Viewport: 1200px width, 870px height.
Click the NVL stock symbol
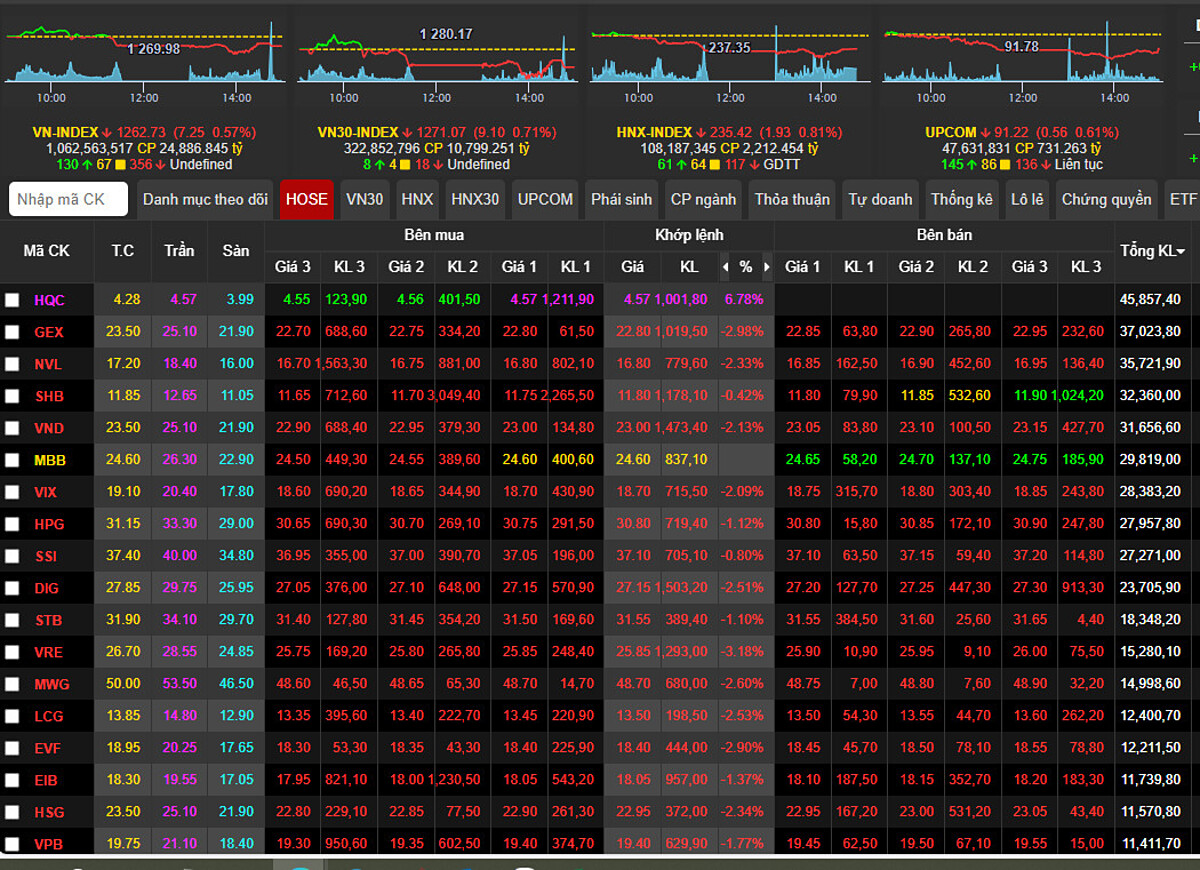tap(48, 364)
